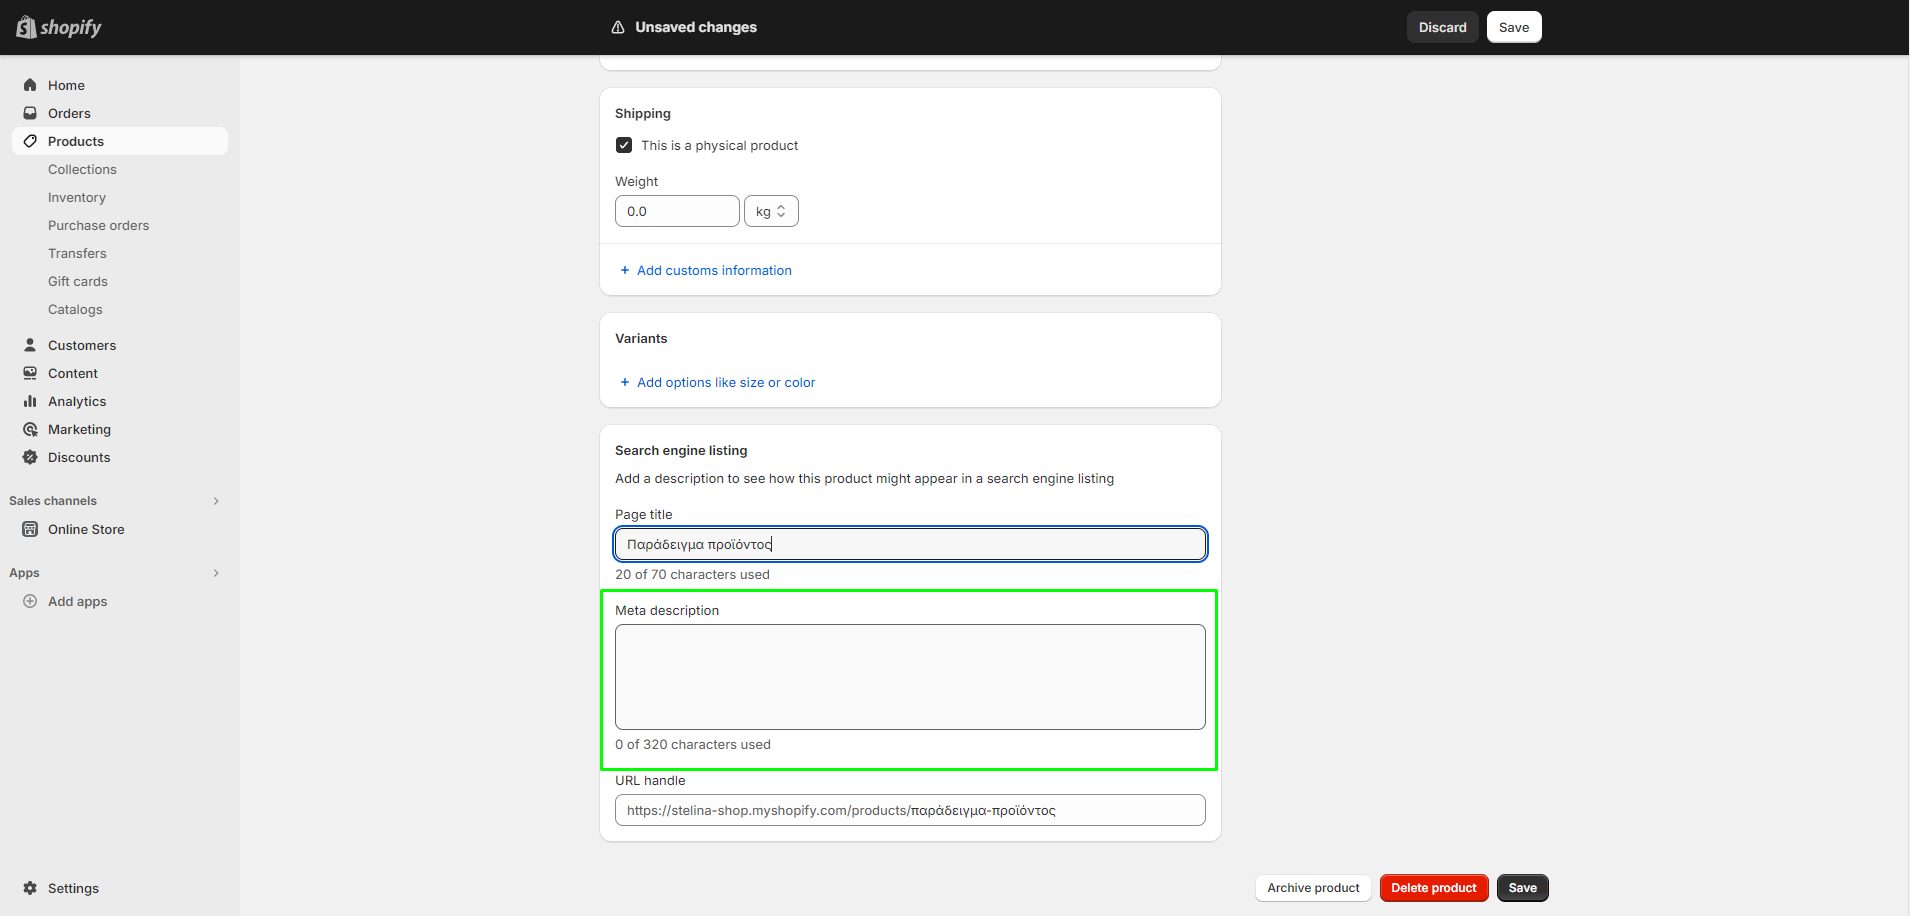Viewport: 1910px width, 916px height.
Task: Click Discard in the top bar
Action: point(1442,27)
